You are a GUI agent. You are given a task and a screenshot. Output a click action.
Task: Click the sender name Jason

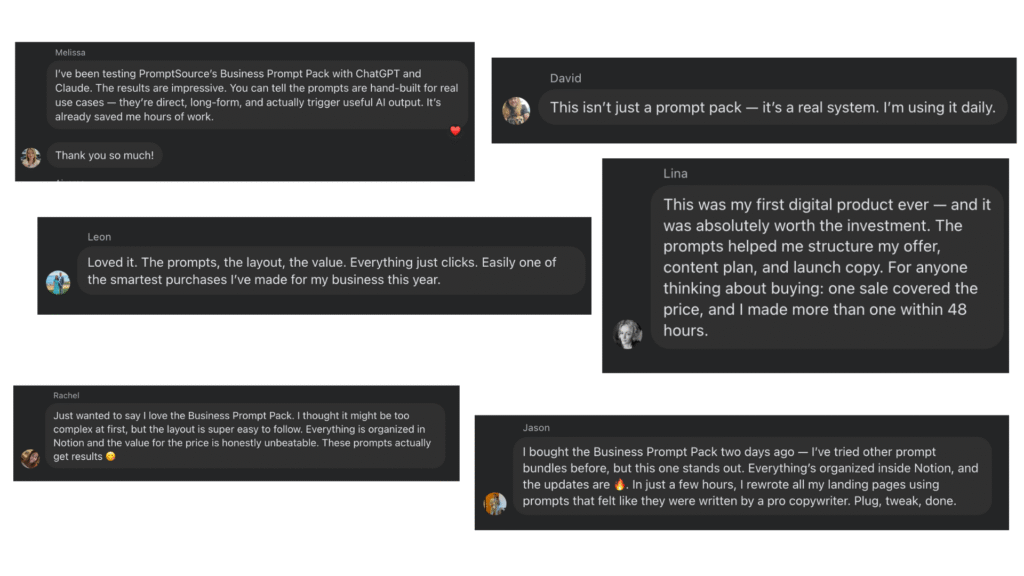(536, 428)
